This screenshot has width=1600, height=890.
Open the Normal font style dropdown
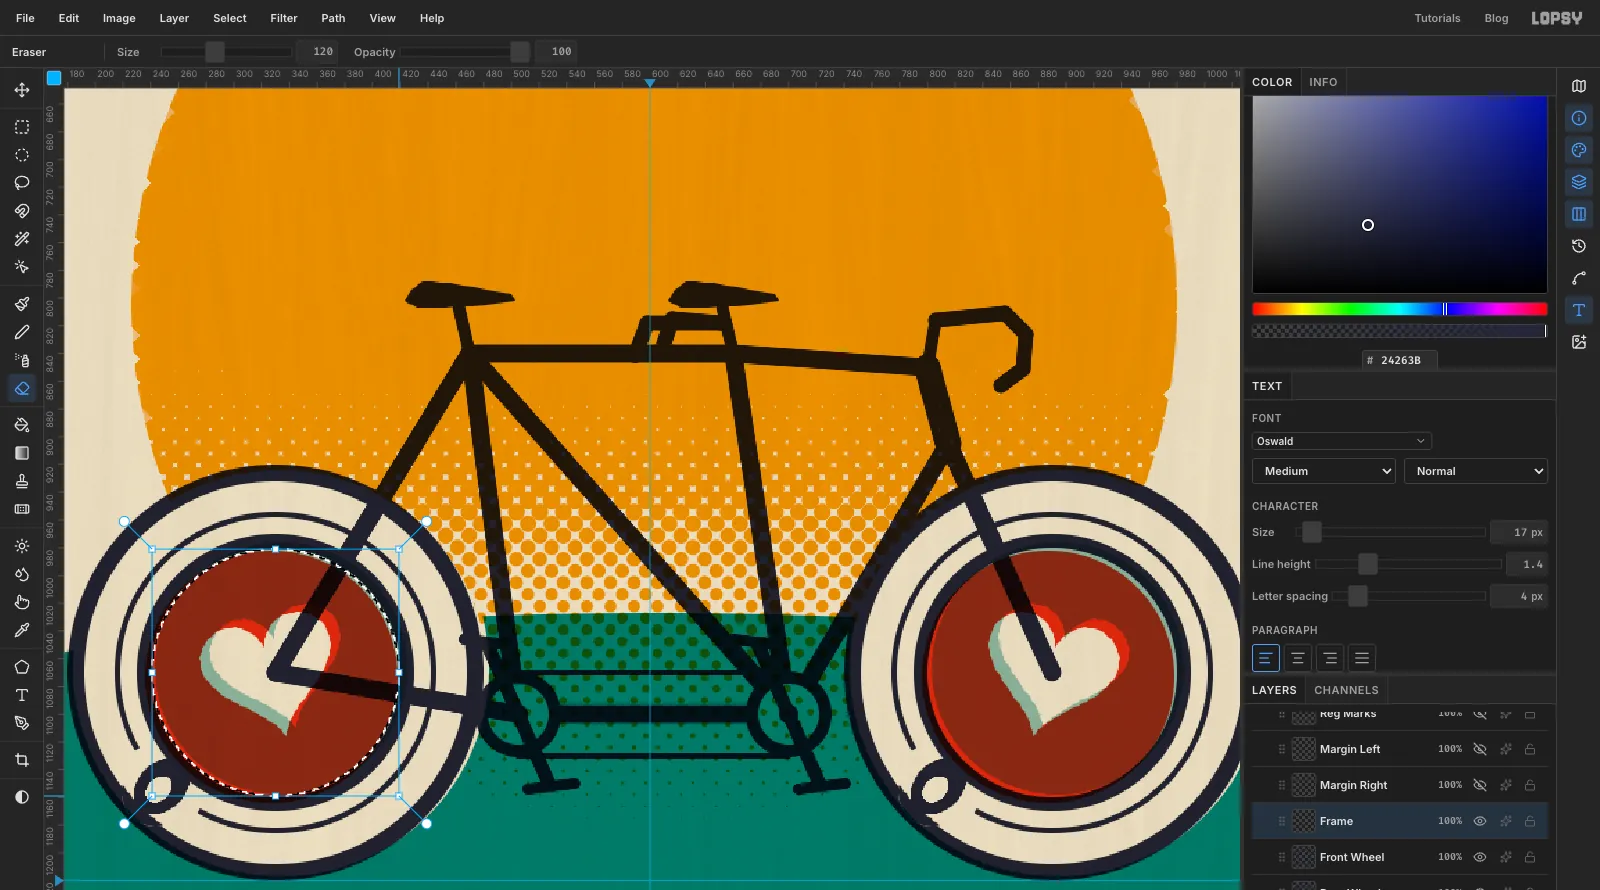tap(1476, 471)
